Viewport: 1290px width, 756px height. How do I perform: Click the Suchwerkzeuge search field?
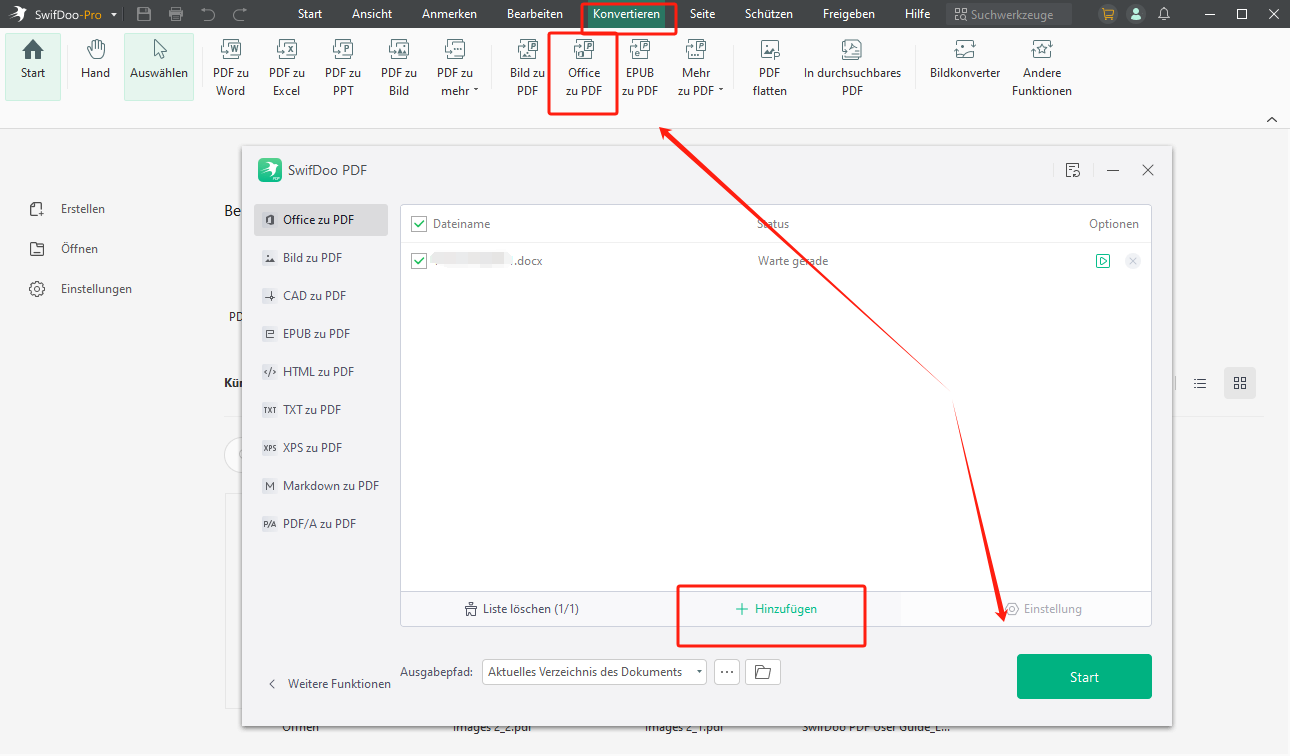pyautogui.click(x=1008, y=15)
